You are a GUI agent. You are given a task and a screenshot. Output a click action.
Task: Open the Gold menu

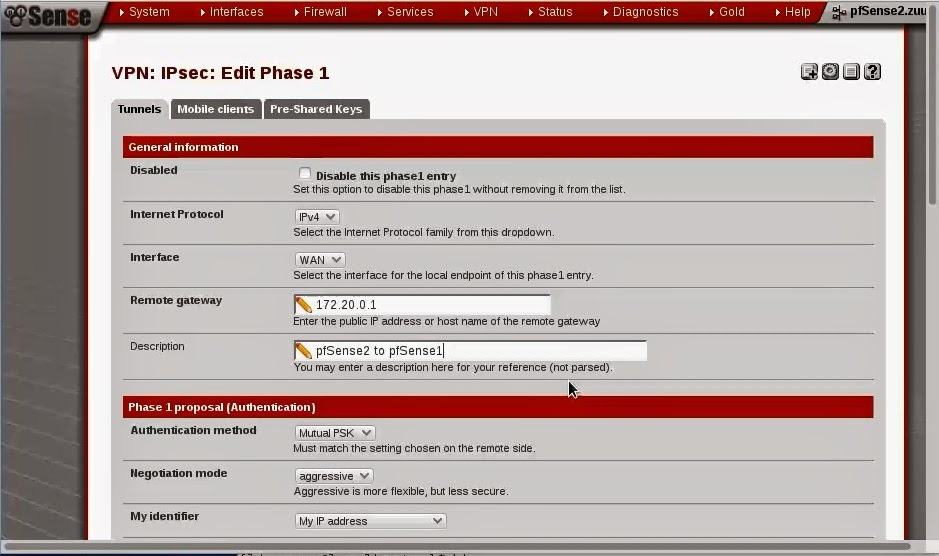(727, 12)
